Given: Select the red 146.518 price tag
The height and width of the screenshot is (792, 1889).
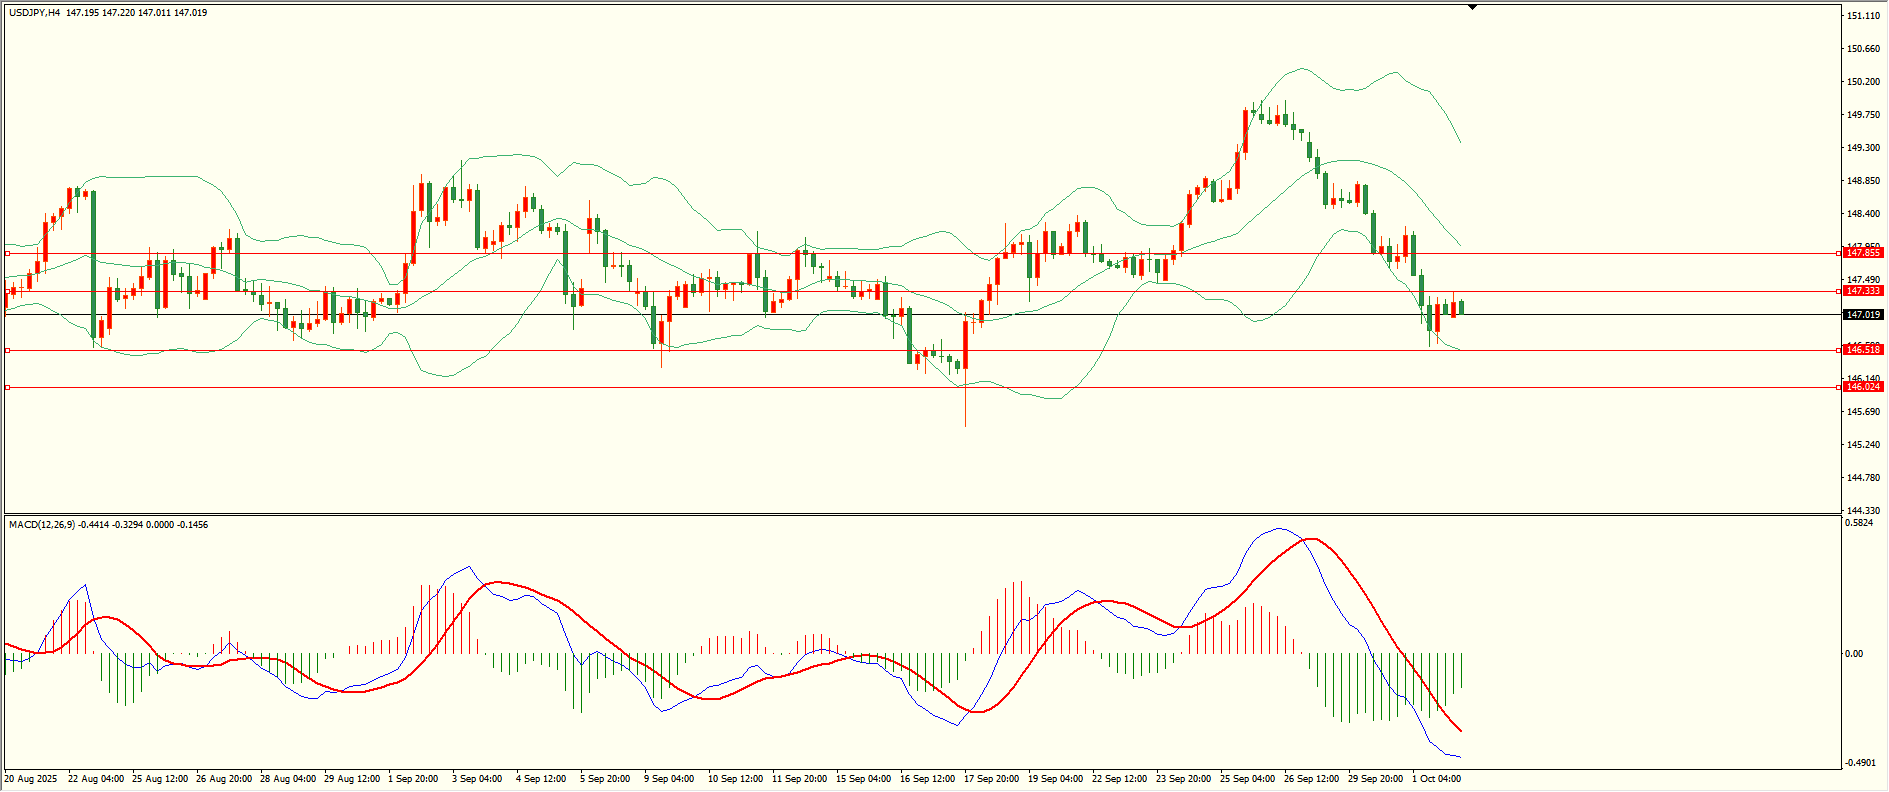Looking at the screenshot, I should [1863, 350].
